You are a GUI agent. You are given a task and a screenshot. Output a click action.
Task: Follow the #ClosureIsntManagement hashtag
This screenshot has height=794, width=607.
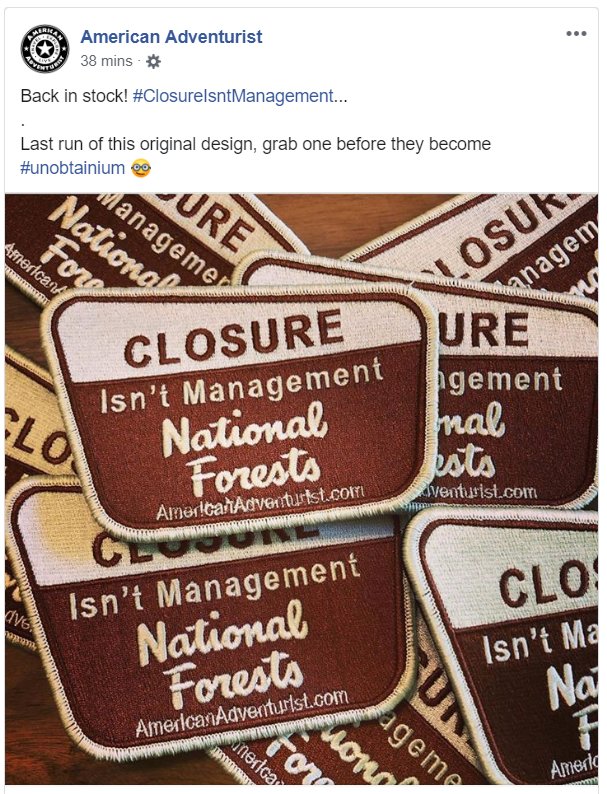point(233,96)
